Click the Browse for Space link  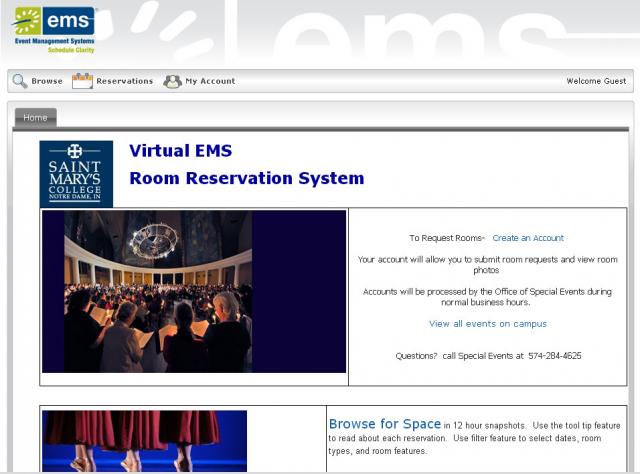tap(385, 424)
